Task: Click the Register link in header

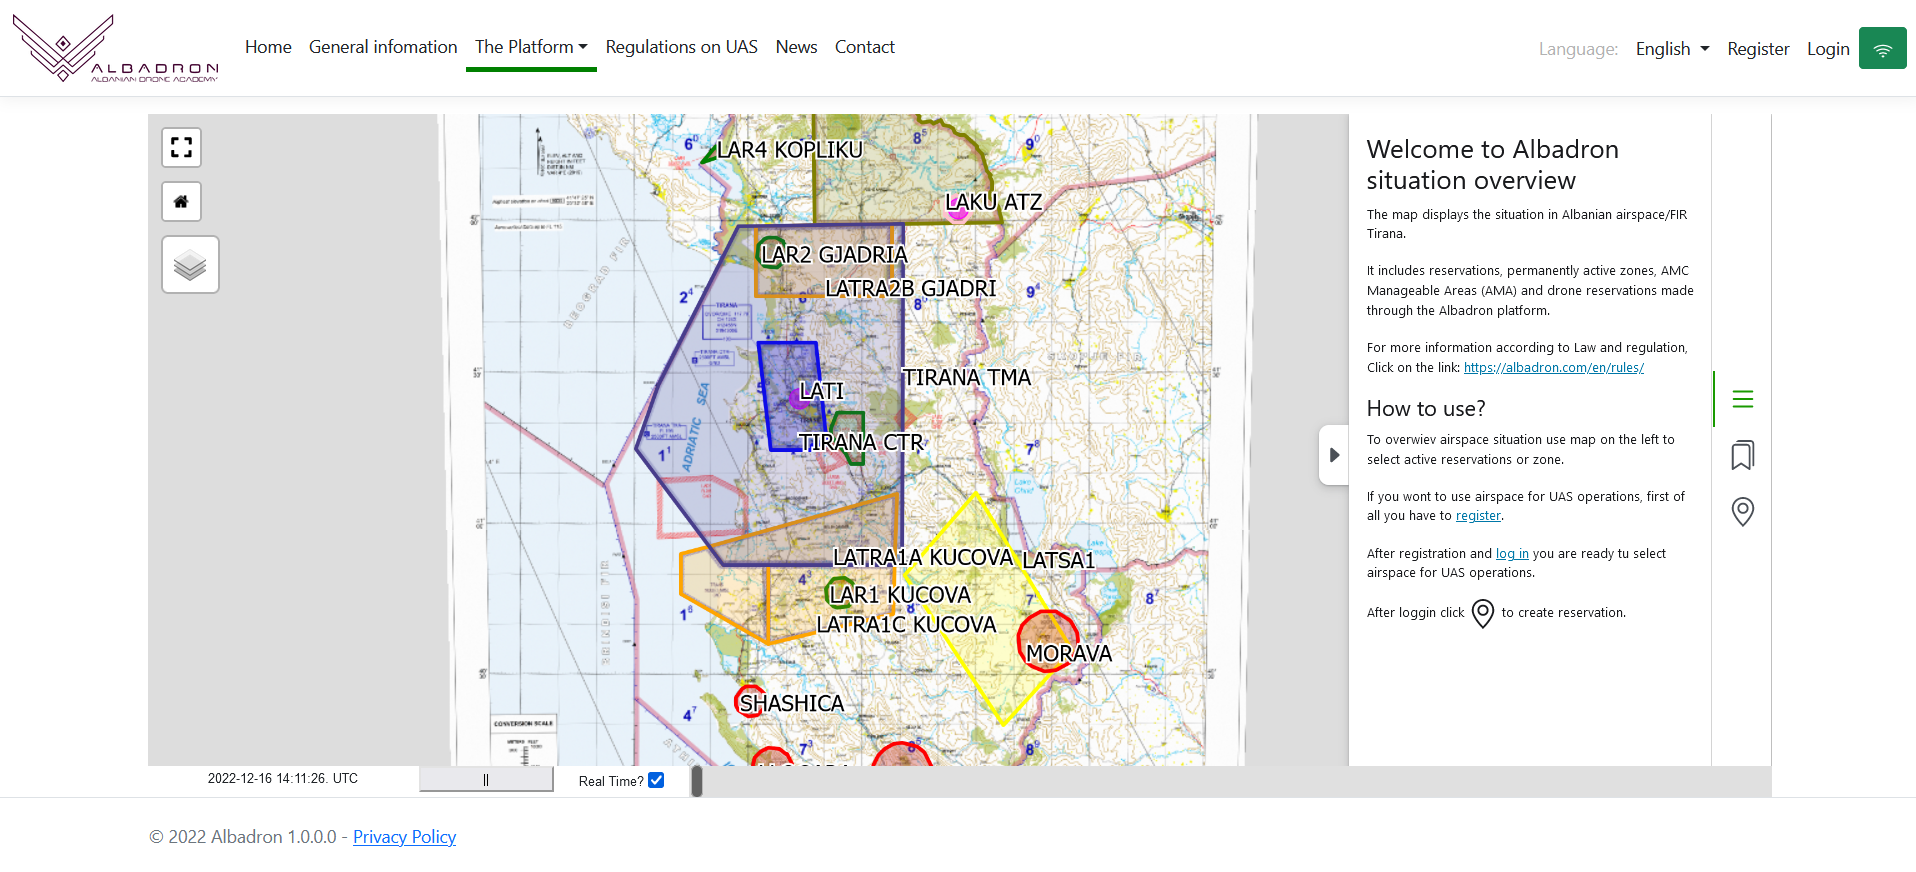Action: click(1758, 49)
